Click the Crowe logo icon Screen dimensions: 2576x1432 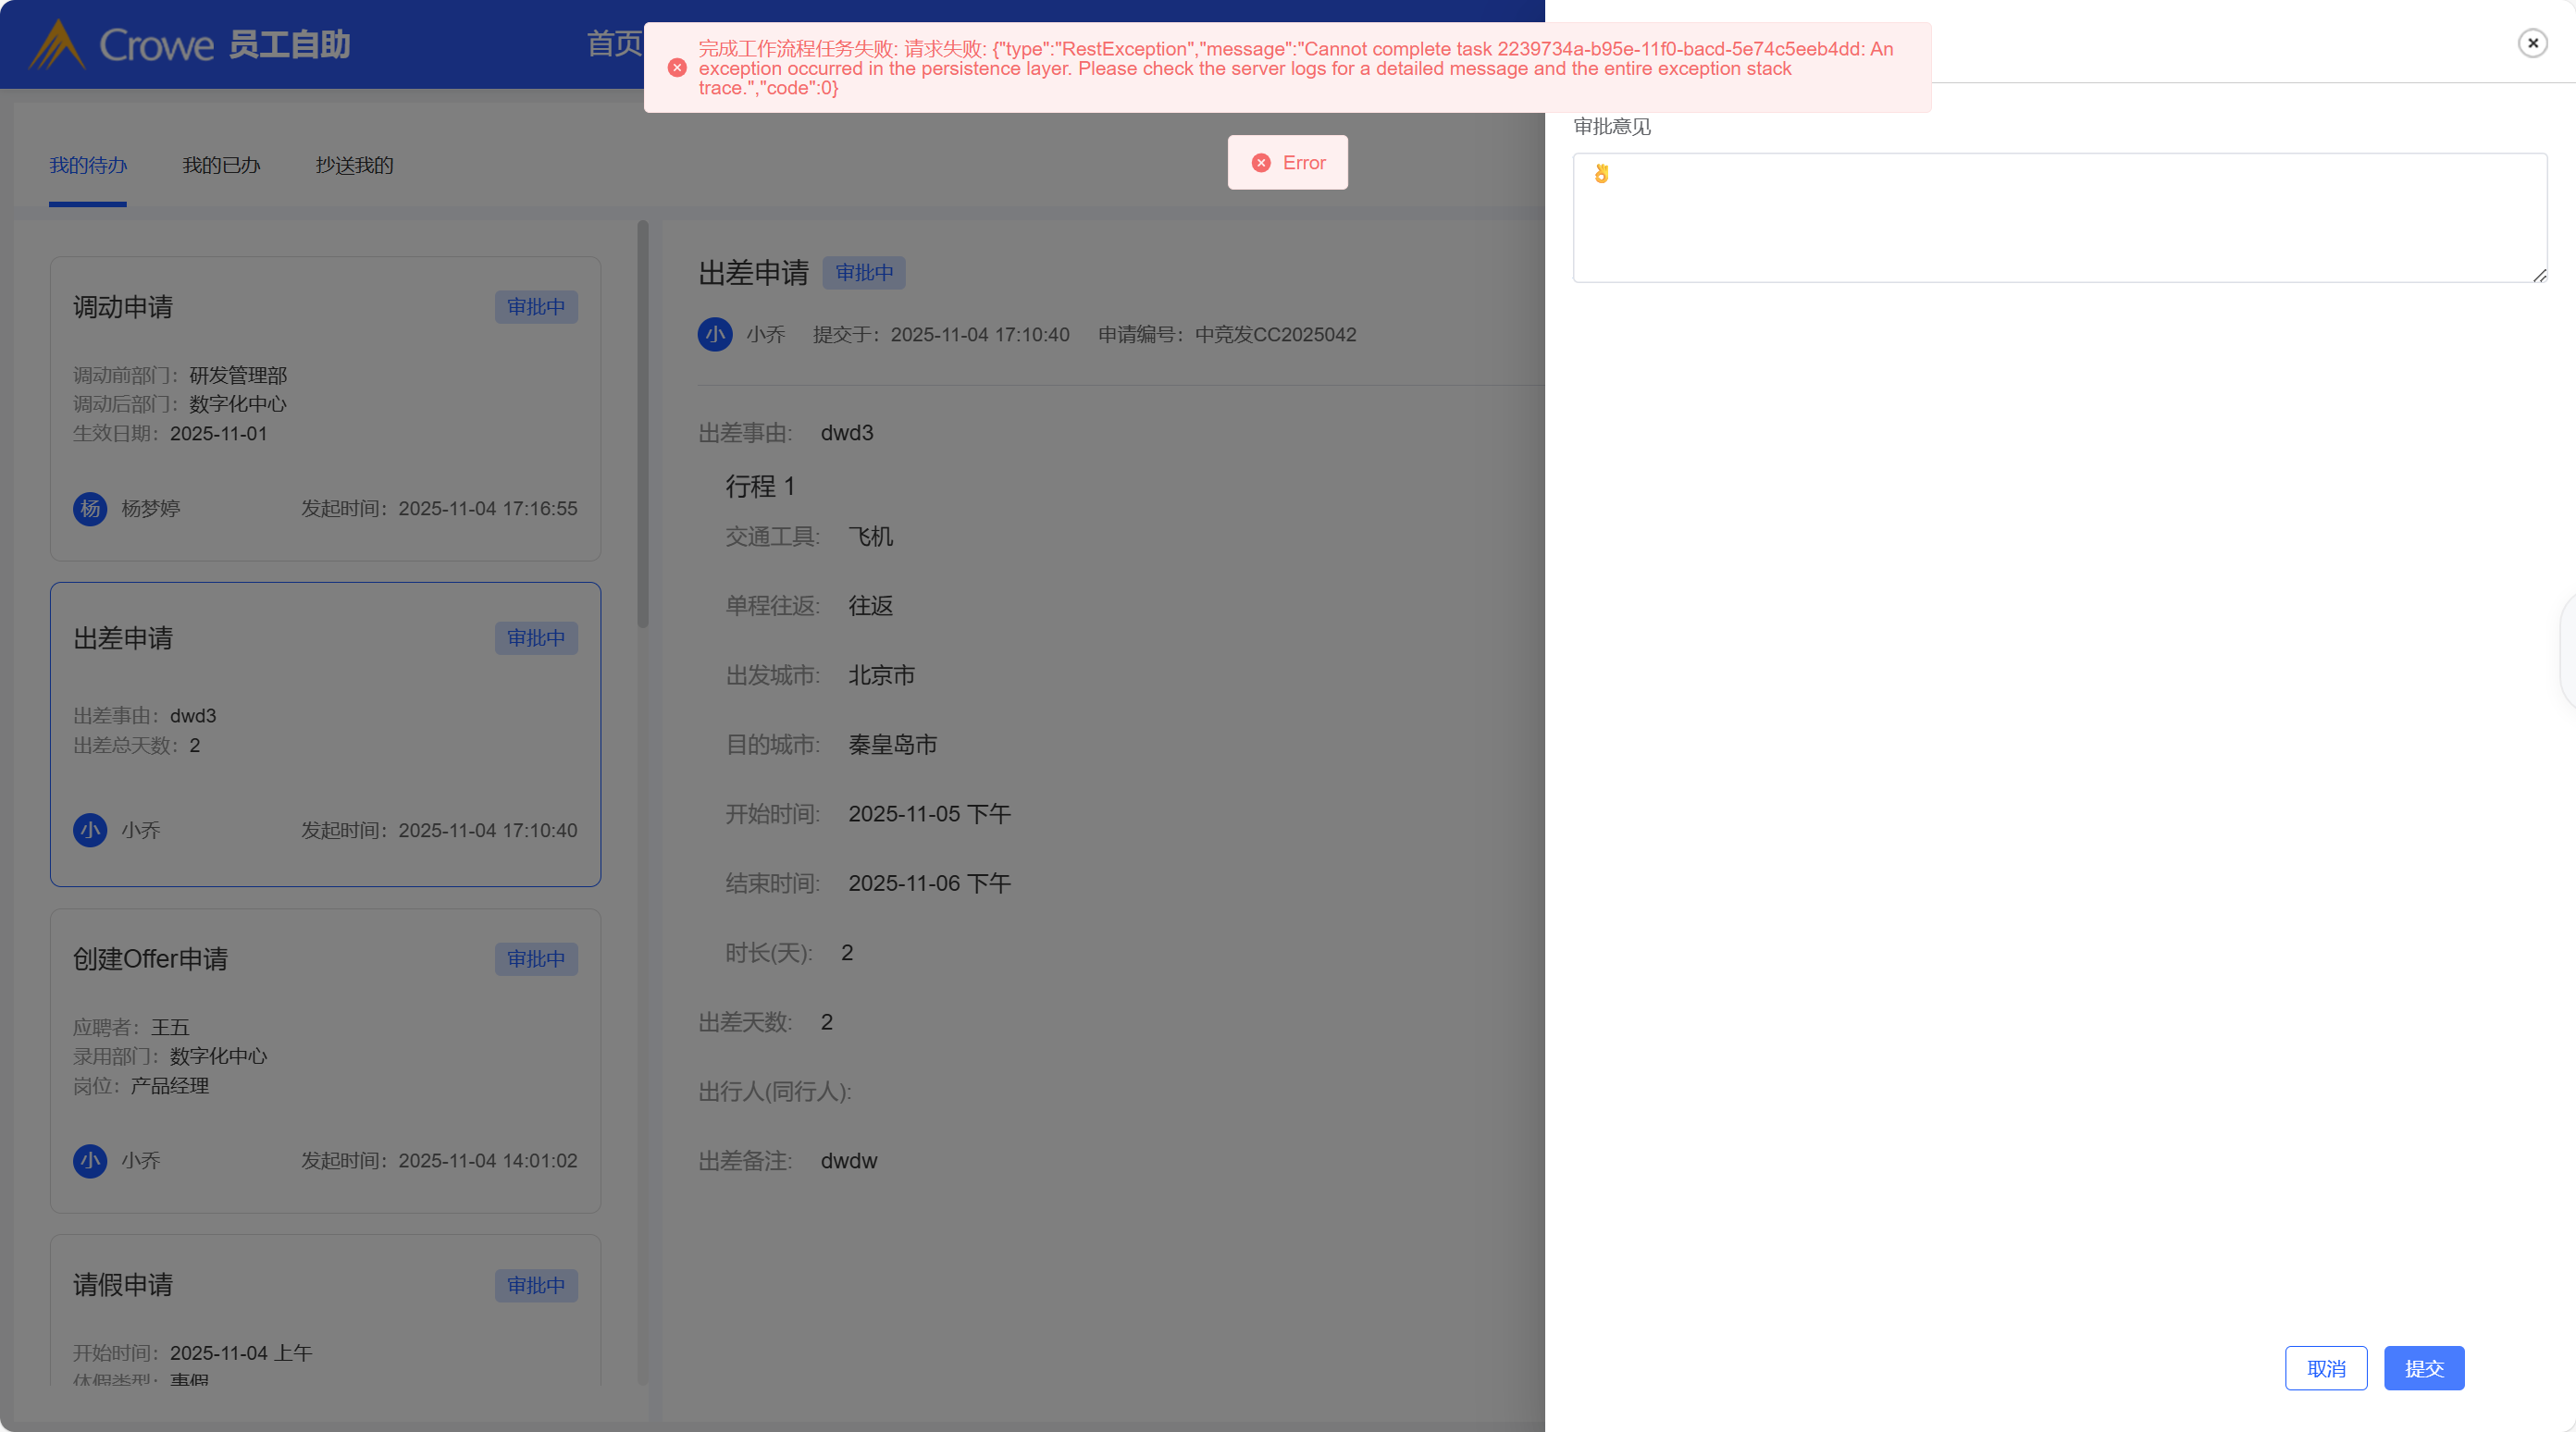coord(57,45)
